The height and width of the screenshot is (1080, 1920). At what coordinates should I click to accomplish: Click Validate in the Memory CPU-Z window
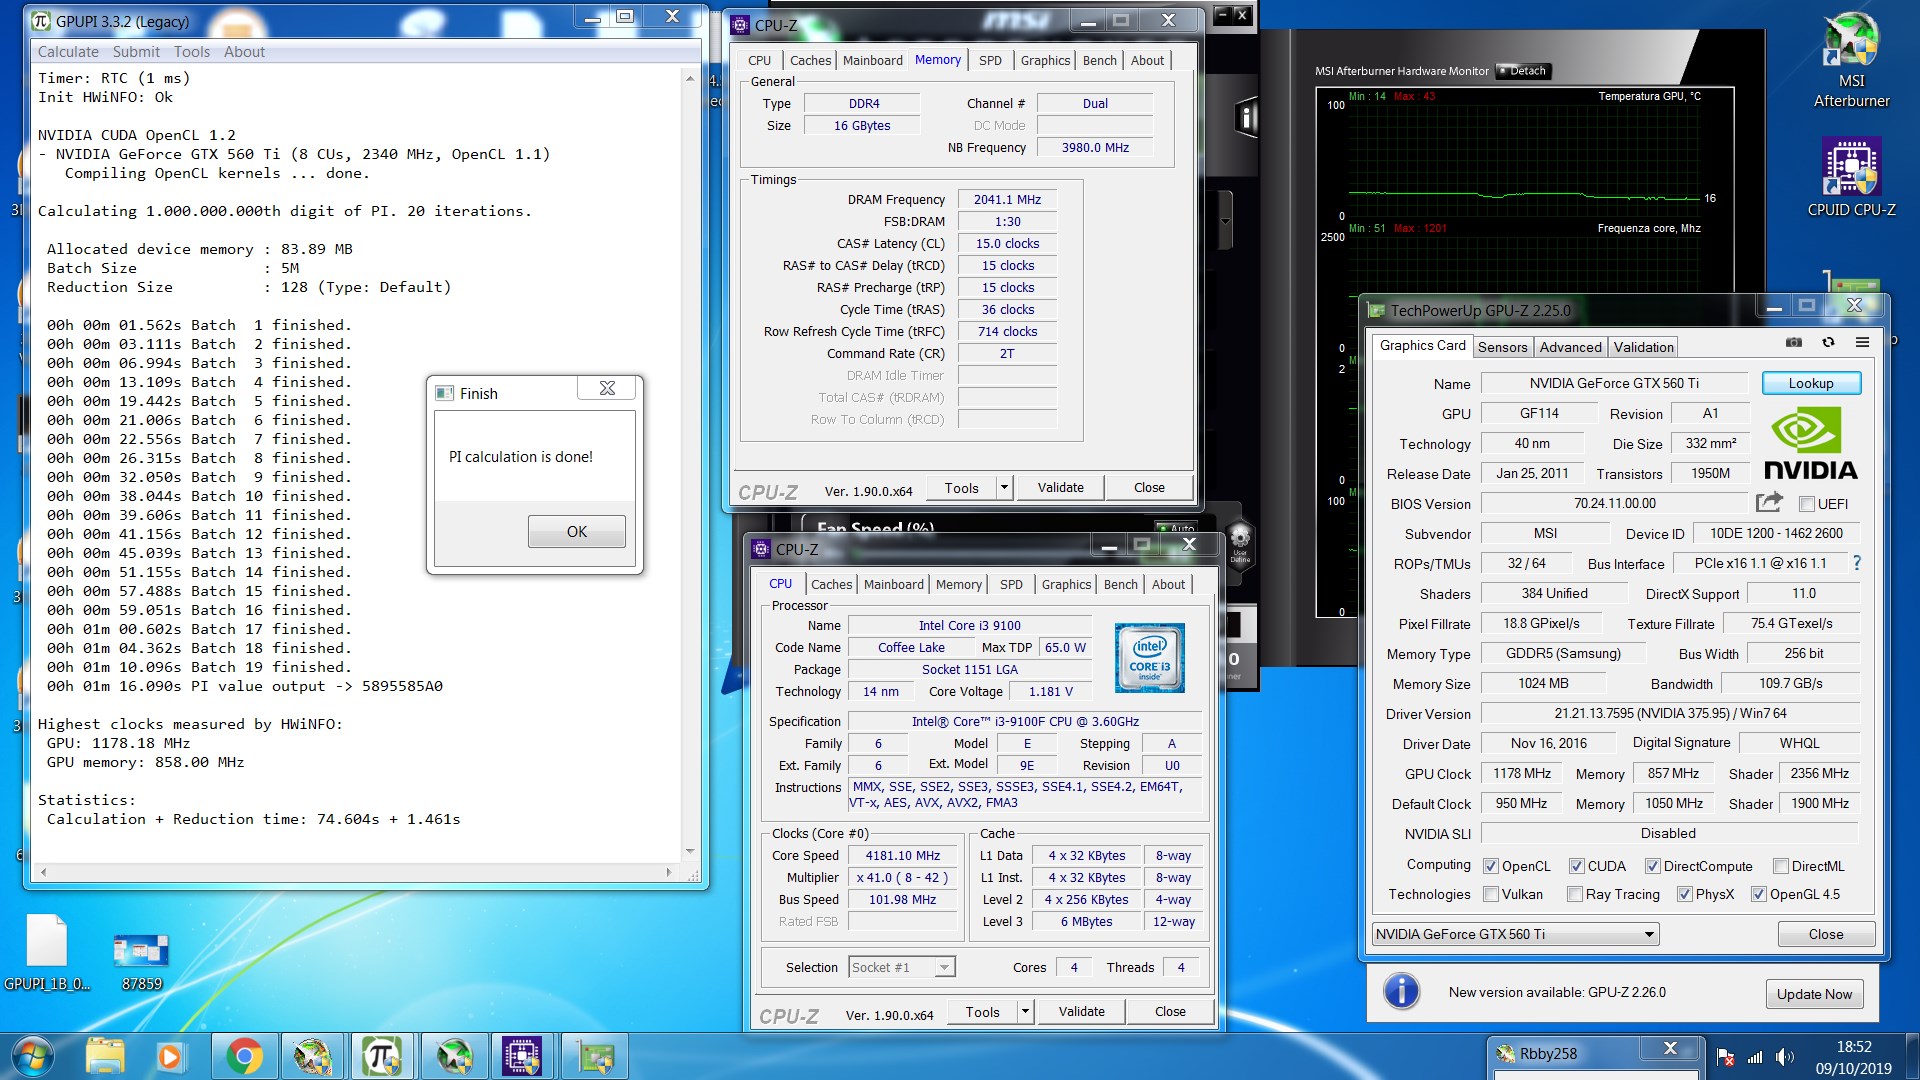pos(1060,487)
